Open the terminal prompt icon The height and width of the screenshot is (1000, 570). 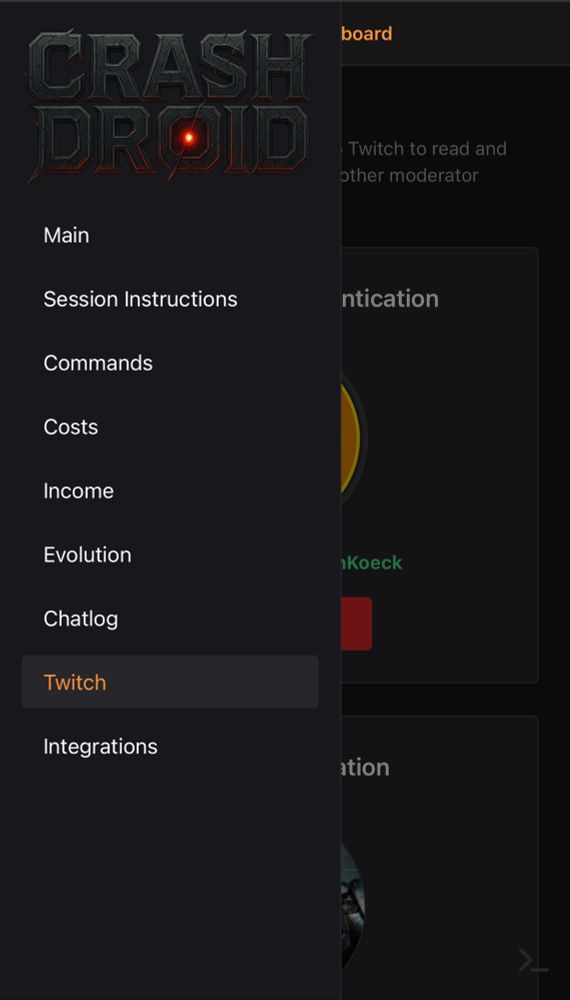click(x=532, y=960)
